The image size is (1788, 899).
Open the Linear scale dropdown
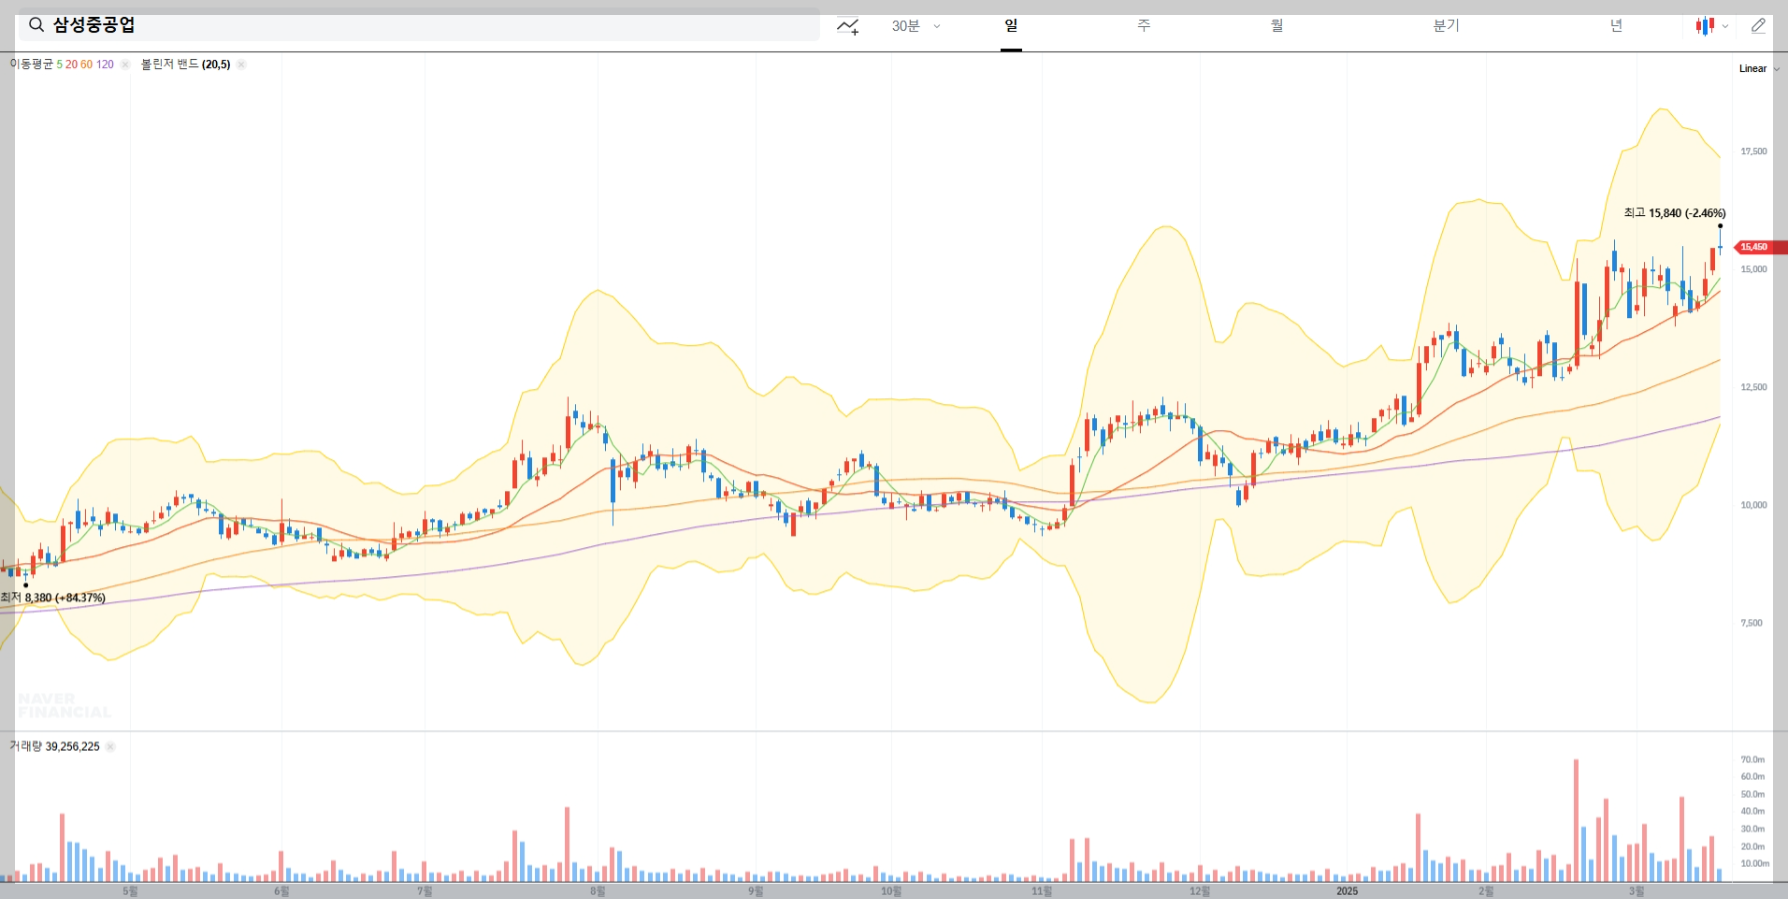click(x=1759, y=69)
